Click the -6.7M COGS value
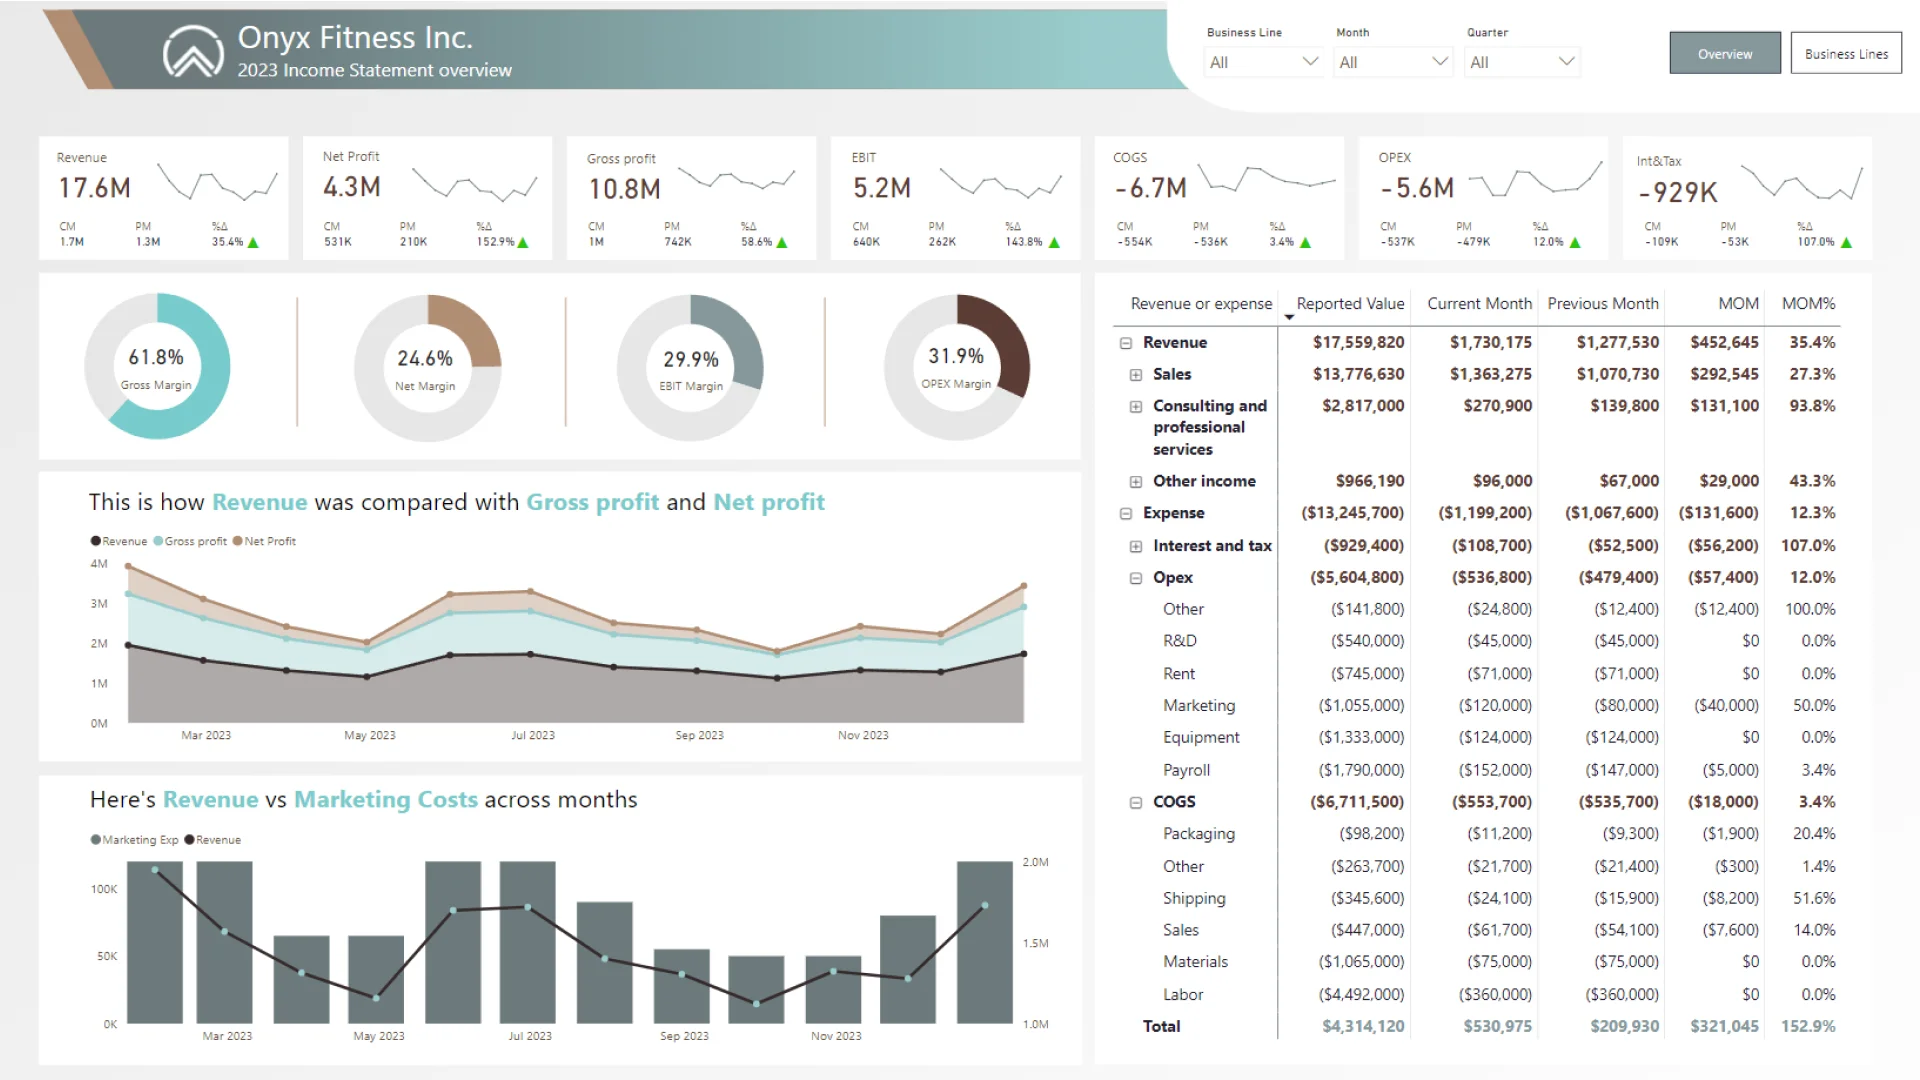The width and height of the screenshot is (1920, 1080). [x=1150, y=188]
